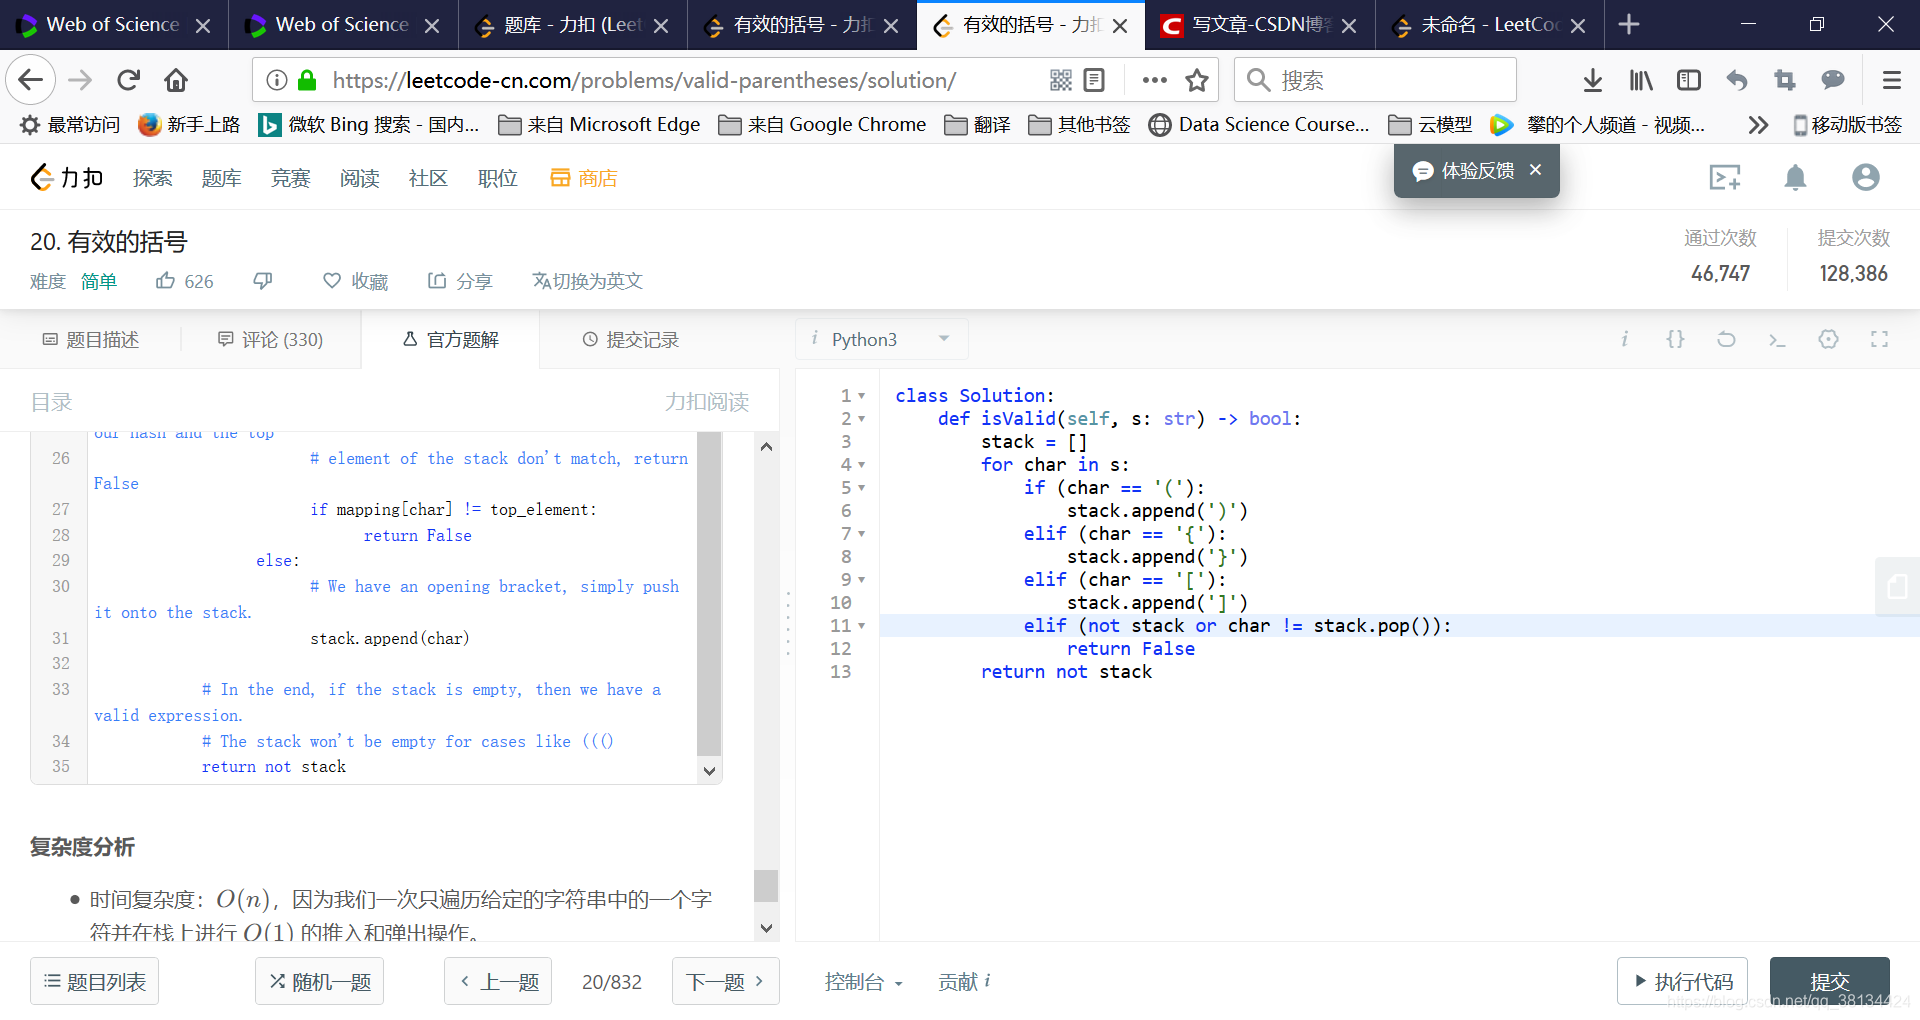Like the problem with thumbs-up icon
This screenshot has height=1020, width=1920.
166,281
